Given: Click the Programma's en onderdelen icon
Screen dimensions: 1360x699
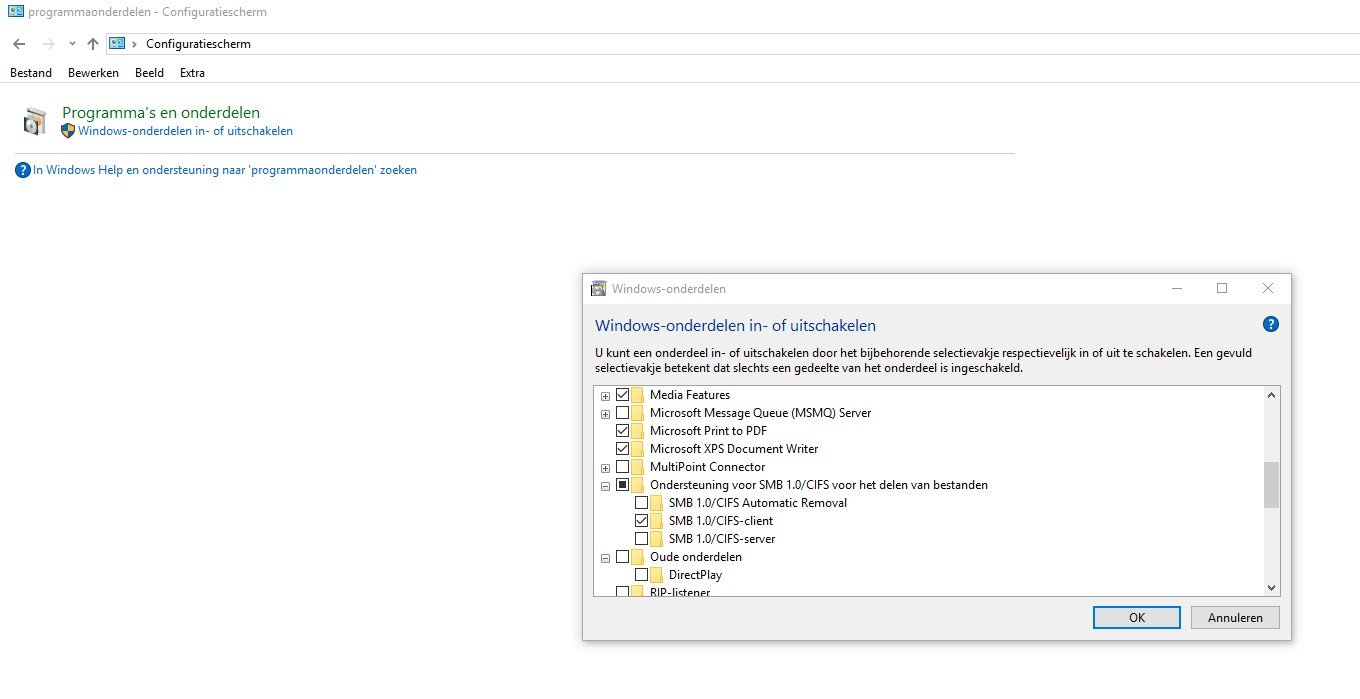Looking at the screenshot, I should tap(35, 121).
